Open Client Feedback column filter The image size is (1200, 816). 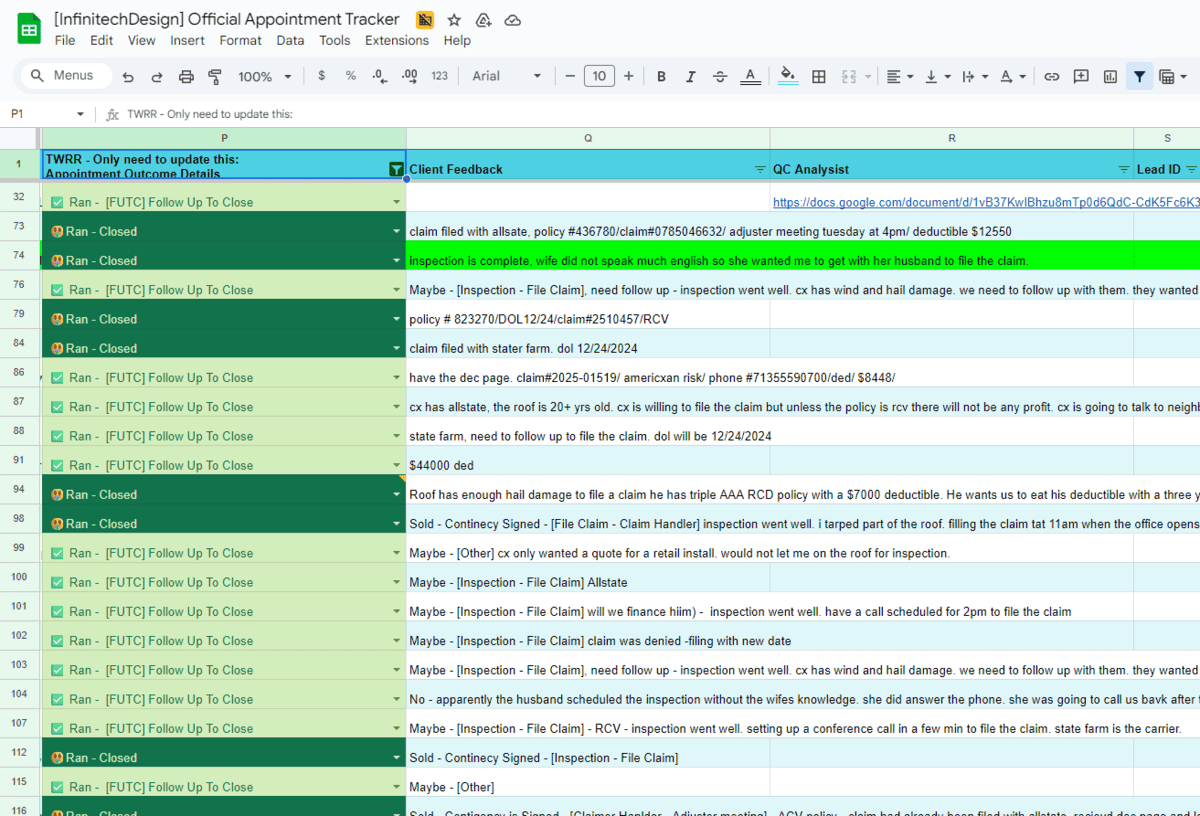(760, 170)
